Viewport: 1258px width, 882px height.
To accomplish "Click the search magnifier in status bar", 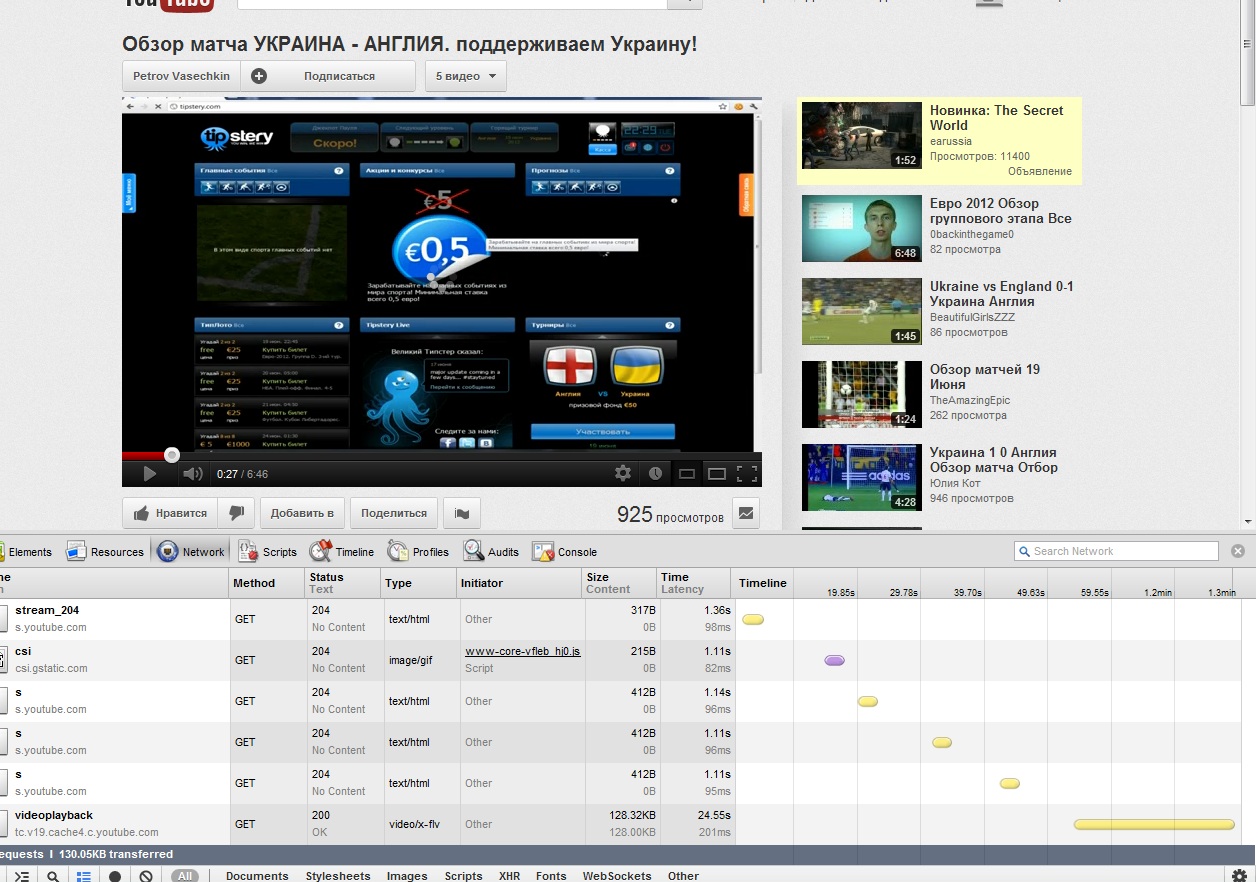I will (53, 876).
